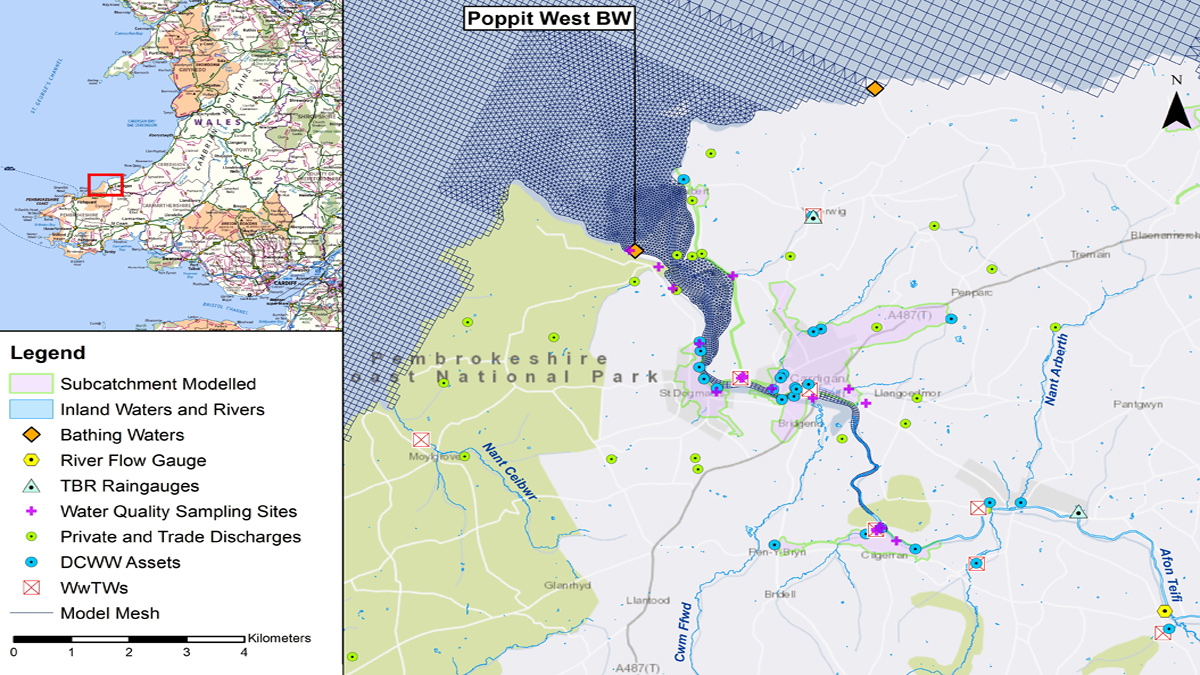Image resolution: width=1200 pixels, height=675 pixels.
Task: Click the kilometres scale bar
Action: point(128,638)
